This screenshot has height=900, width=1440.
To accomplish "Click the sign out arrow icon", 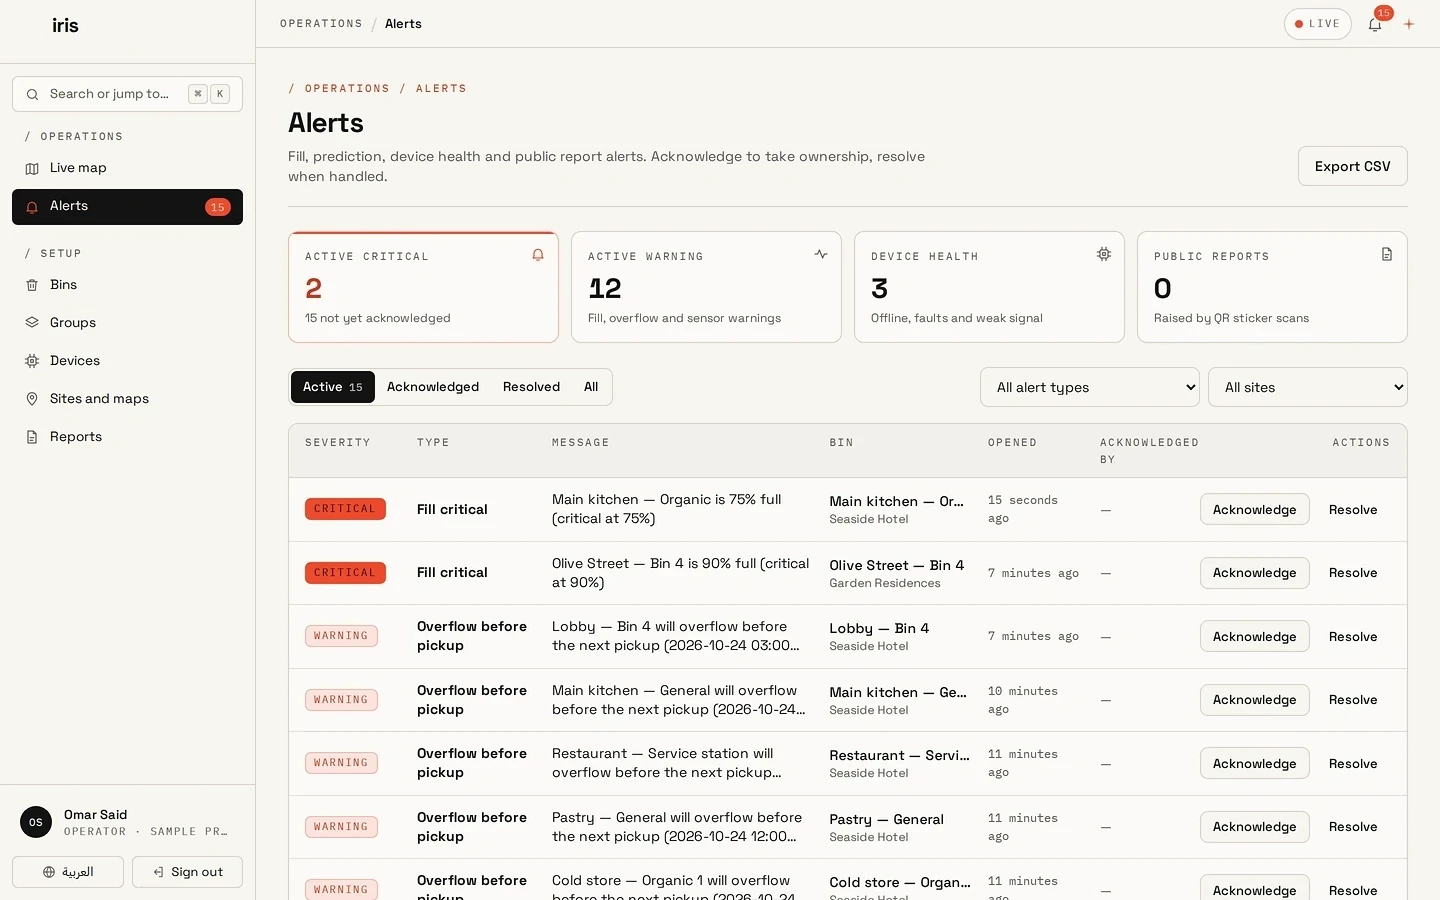I will pos(158,872).
